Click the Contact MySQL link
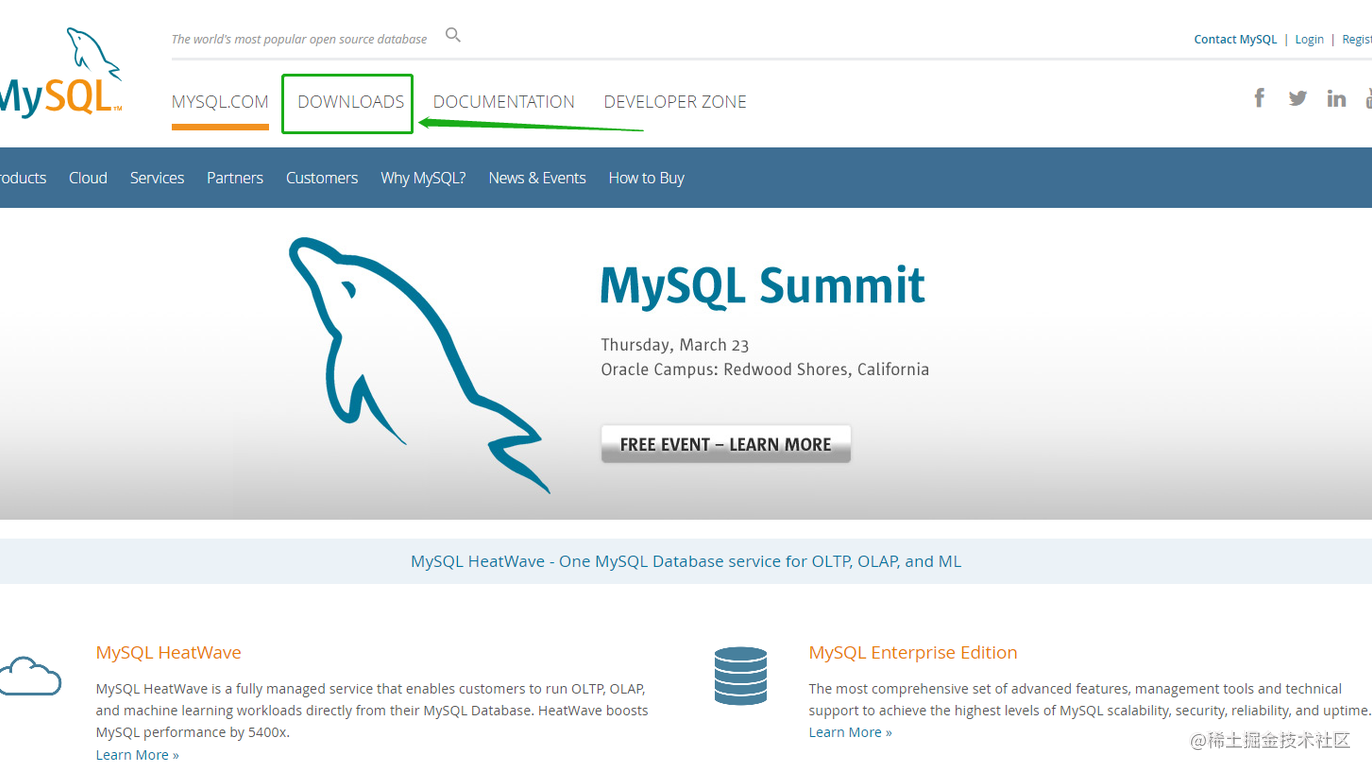 tap(1235, 39)
